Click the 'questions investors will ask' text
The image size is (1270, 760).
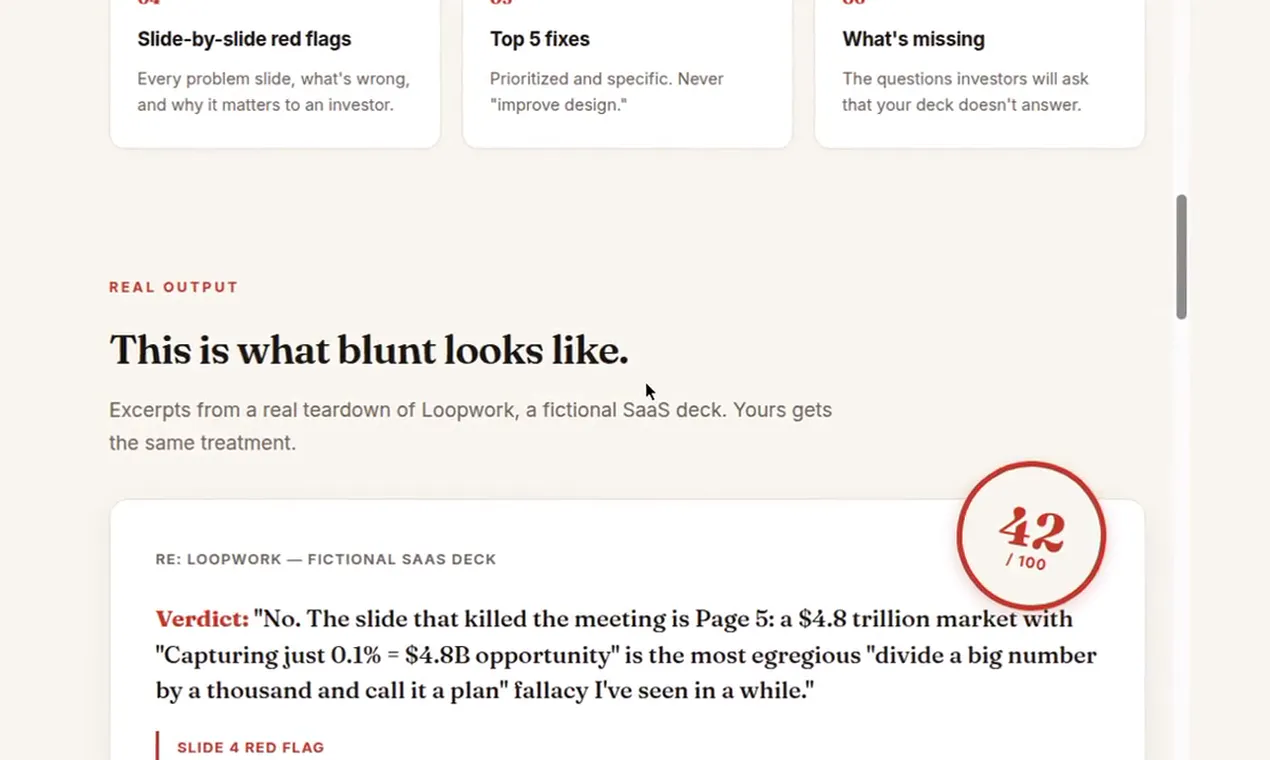click(x=965, y=91)
